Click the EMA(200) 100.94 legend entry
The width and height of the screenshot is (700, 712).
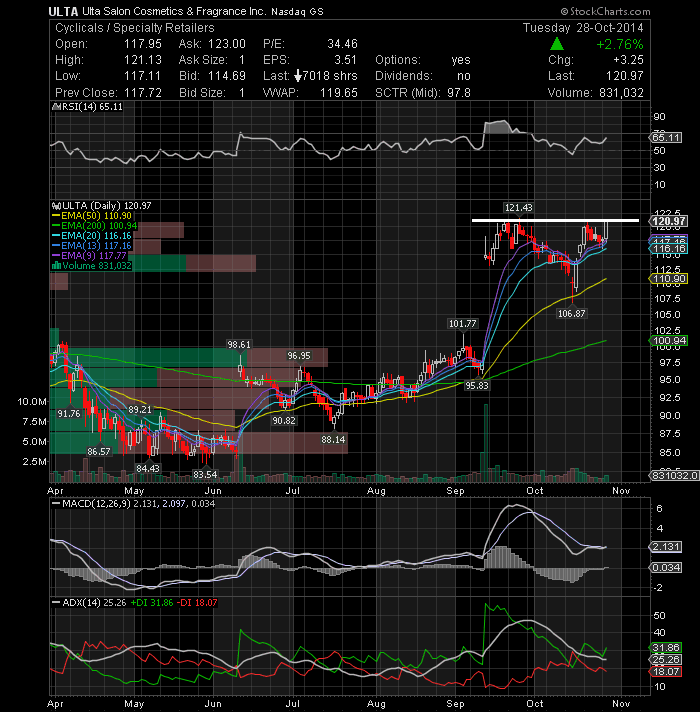coord(95,226)
